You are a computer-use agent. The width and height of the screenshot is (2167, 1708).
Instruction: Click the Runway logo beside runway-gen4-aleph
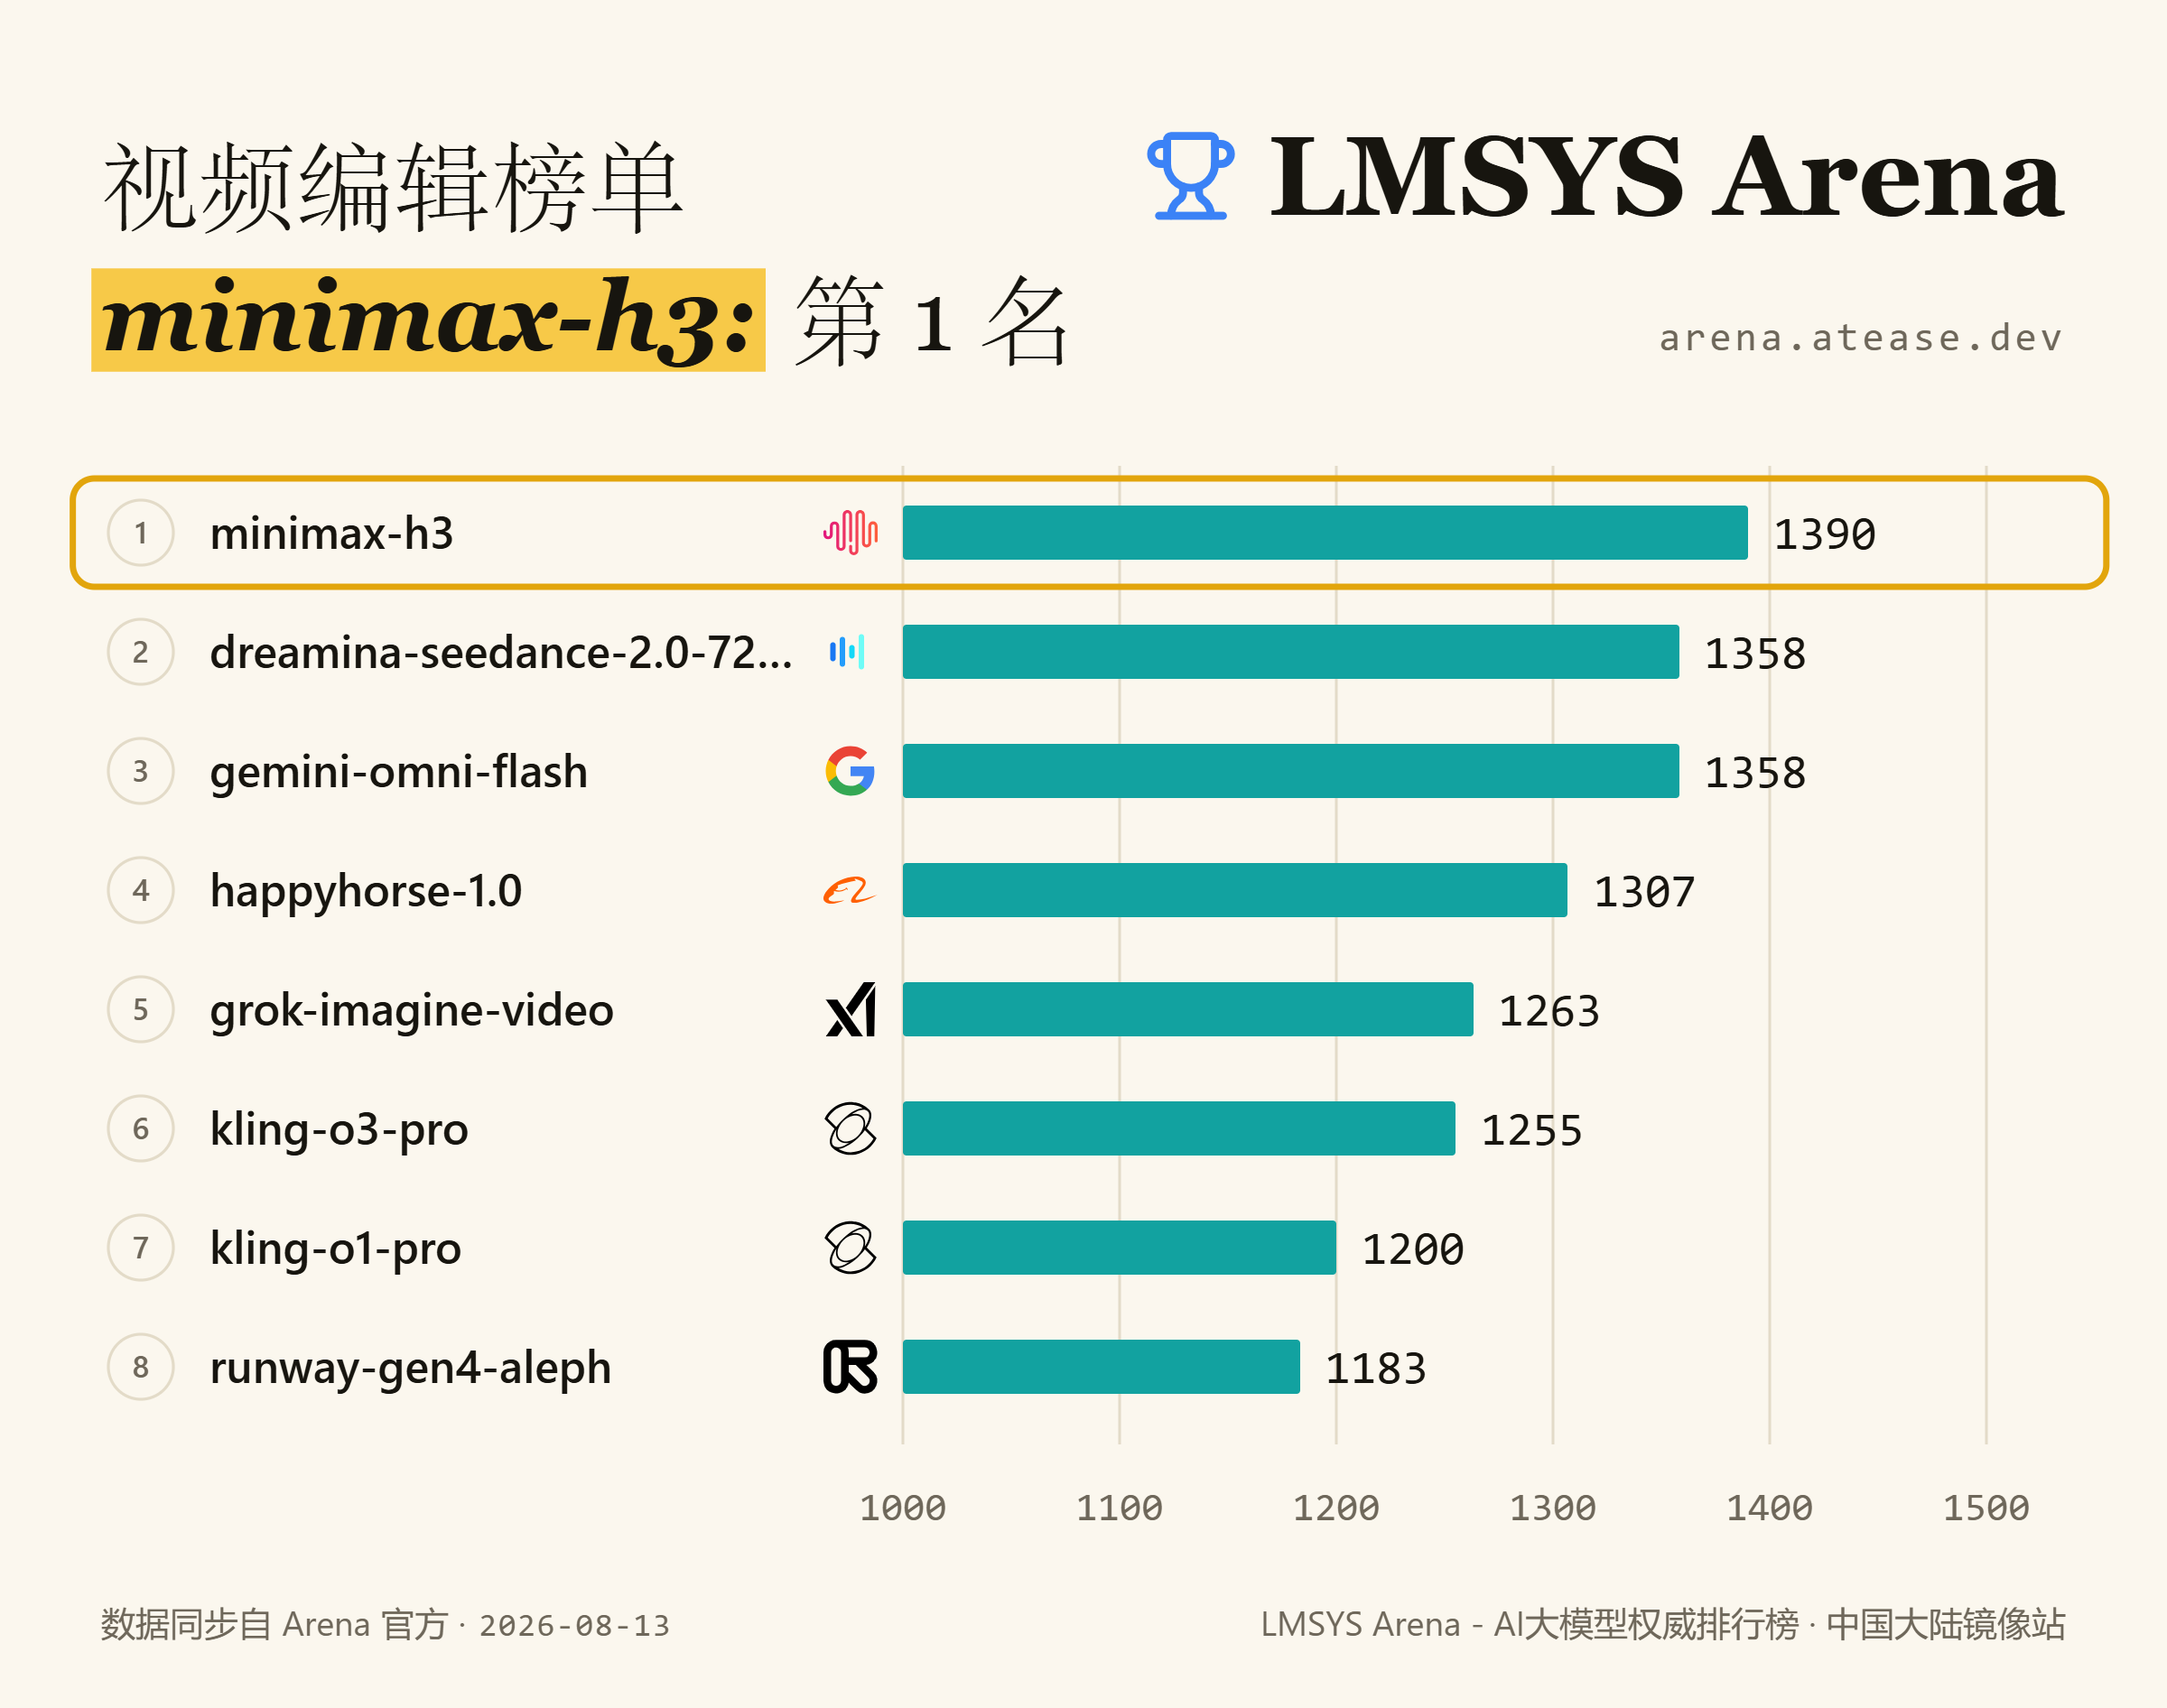(850, 1367)
